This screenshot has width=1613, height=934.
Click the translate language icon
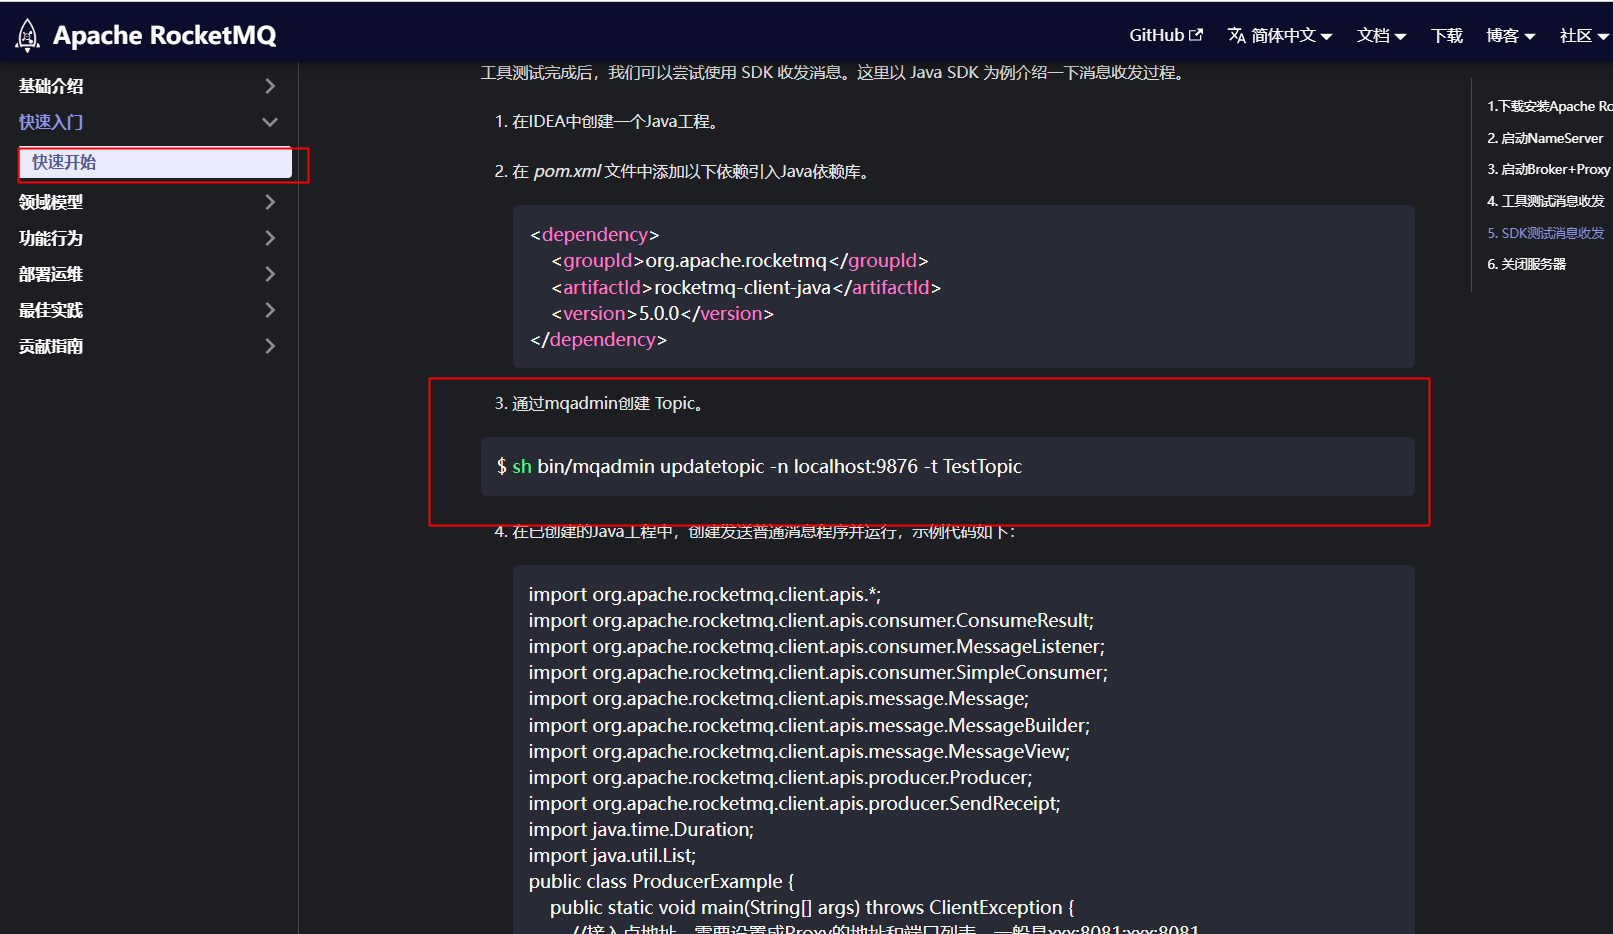pyautogui.click(x=1237, y=35)
